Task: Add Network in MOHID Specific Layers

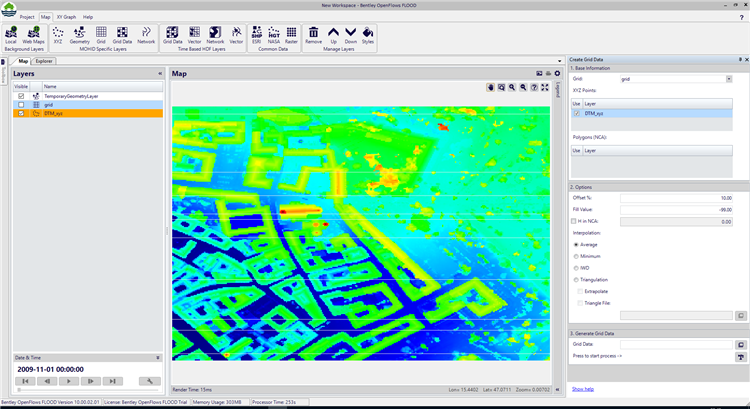Action: pos(146,35)
